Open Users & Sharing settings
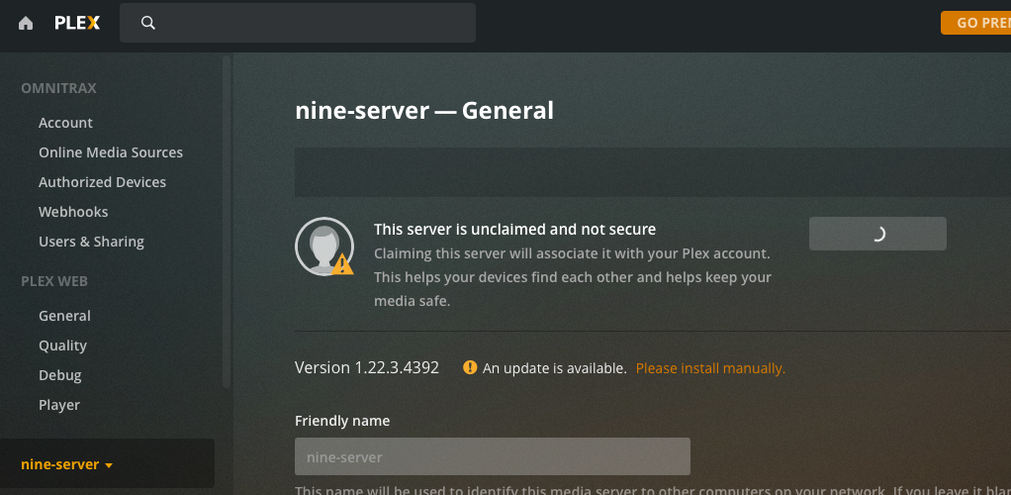This screenshot has width=1011, height=495. point(91,242)
